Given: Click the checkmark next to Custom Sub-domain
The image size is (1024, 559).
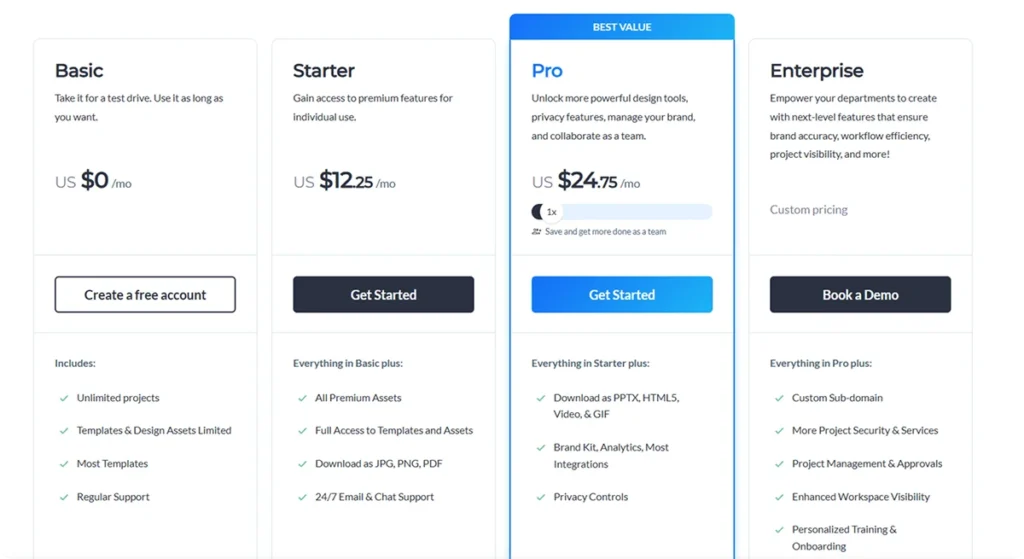Looking at the screenshot, I should (779, 398).
